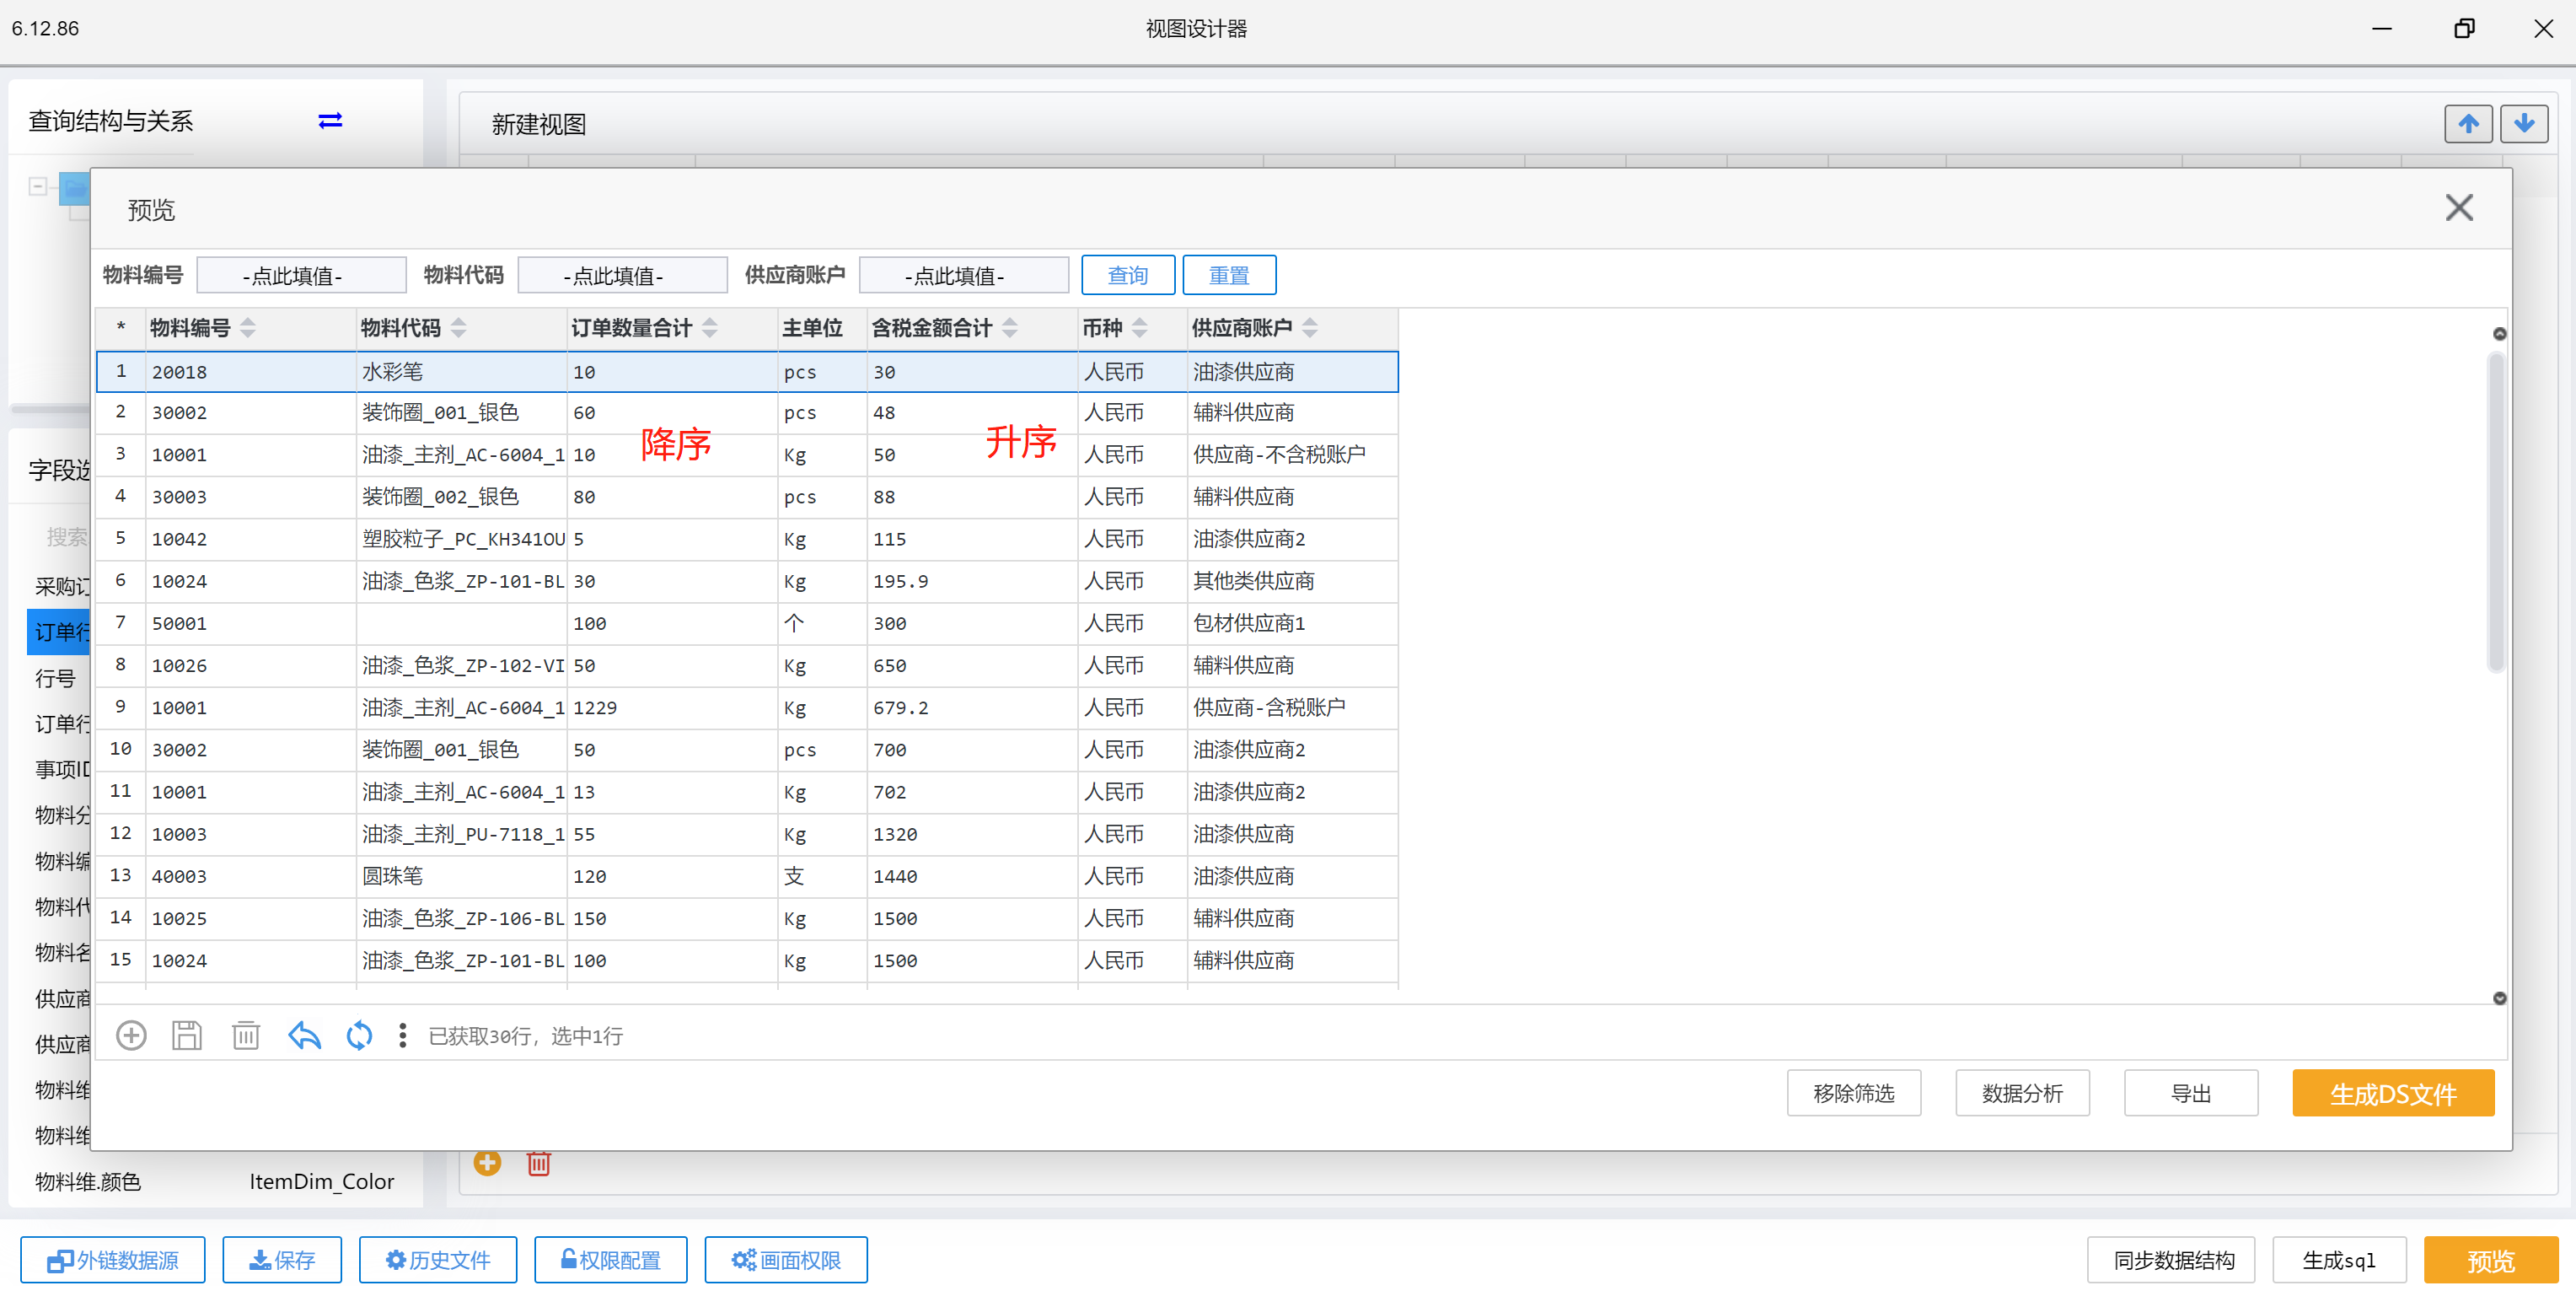Click the 外链数据源 button
The width and height of the screenshot is (2576, 1291).
point(113,1260)
